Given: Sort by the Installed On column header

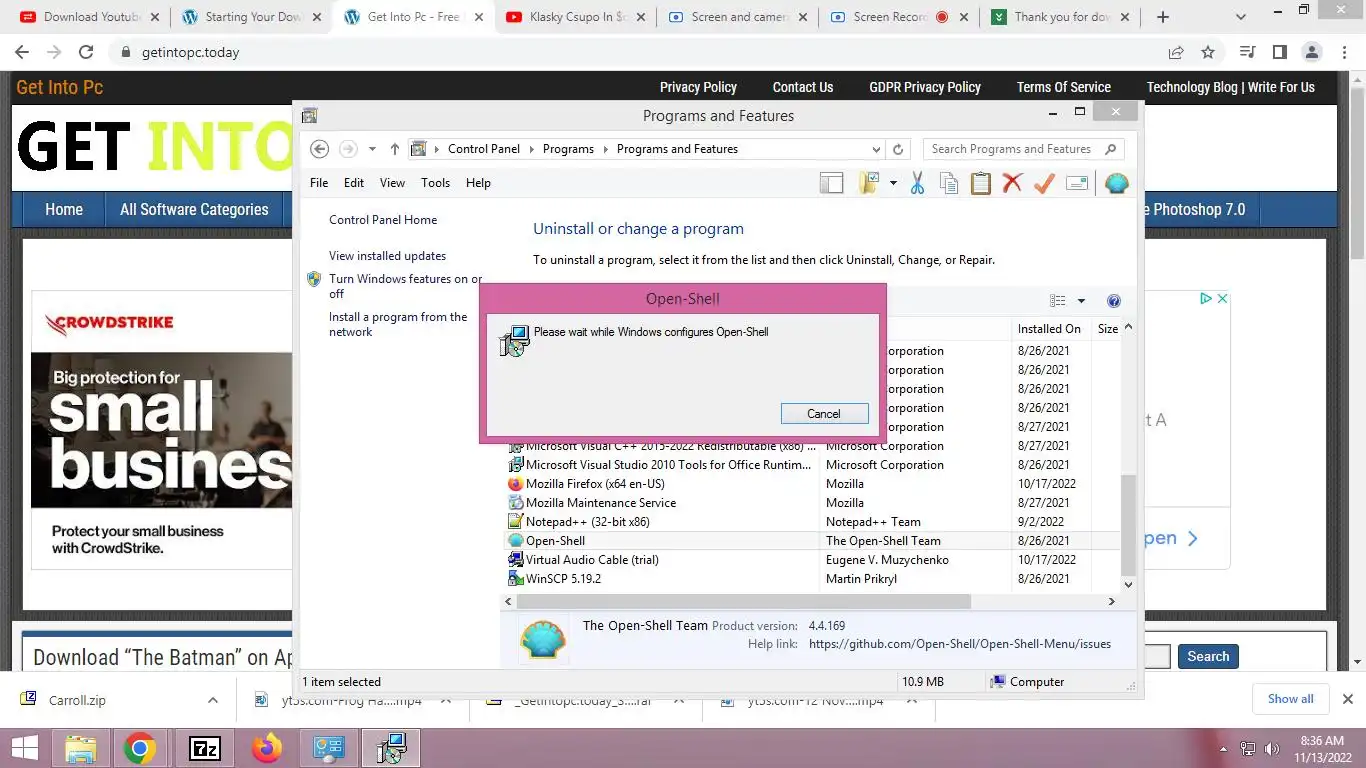Looking at the screenshot, I should pos(1049,329).
